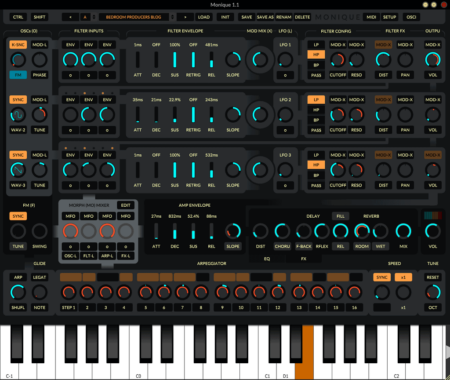Click the LFO 3 knob
450x380 pixels.
tap(285, 170)
